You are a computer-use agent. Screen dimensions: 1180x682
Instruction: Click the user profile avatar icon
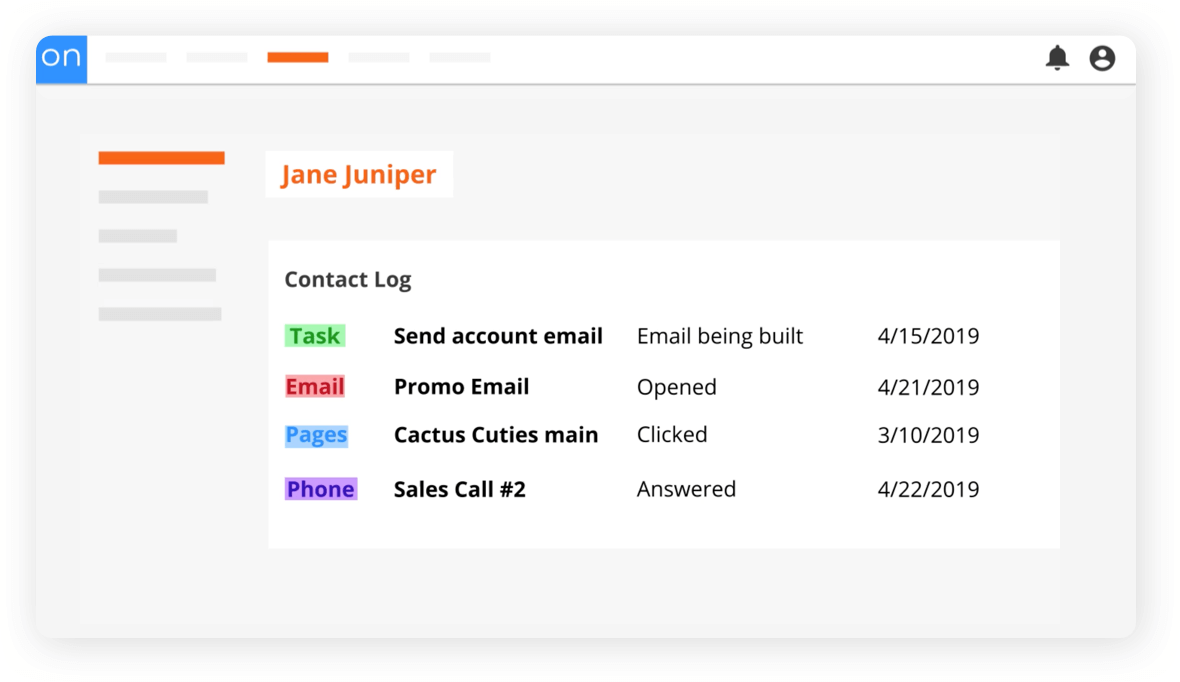coord(1101,58)
